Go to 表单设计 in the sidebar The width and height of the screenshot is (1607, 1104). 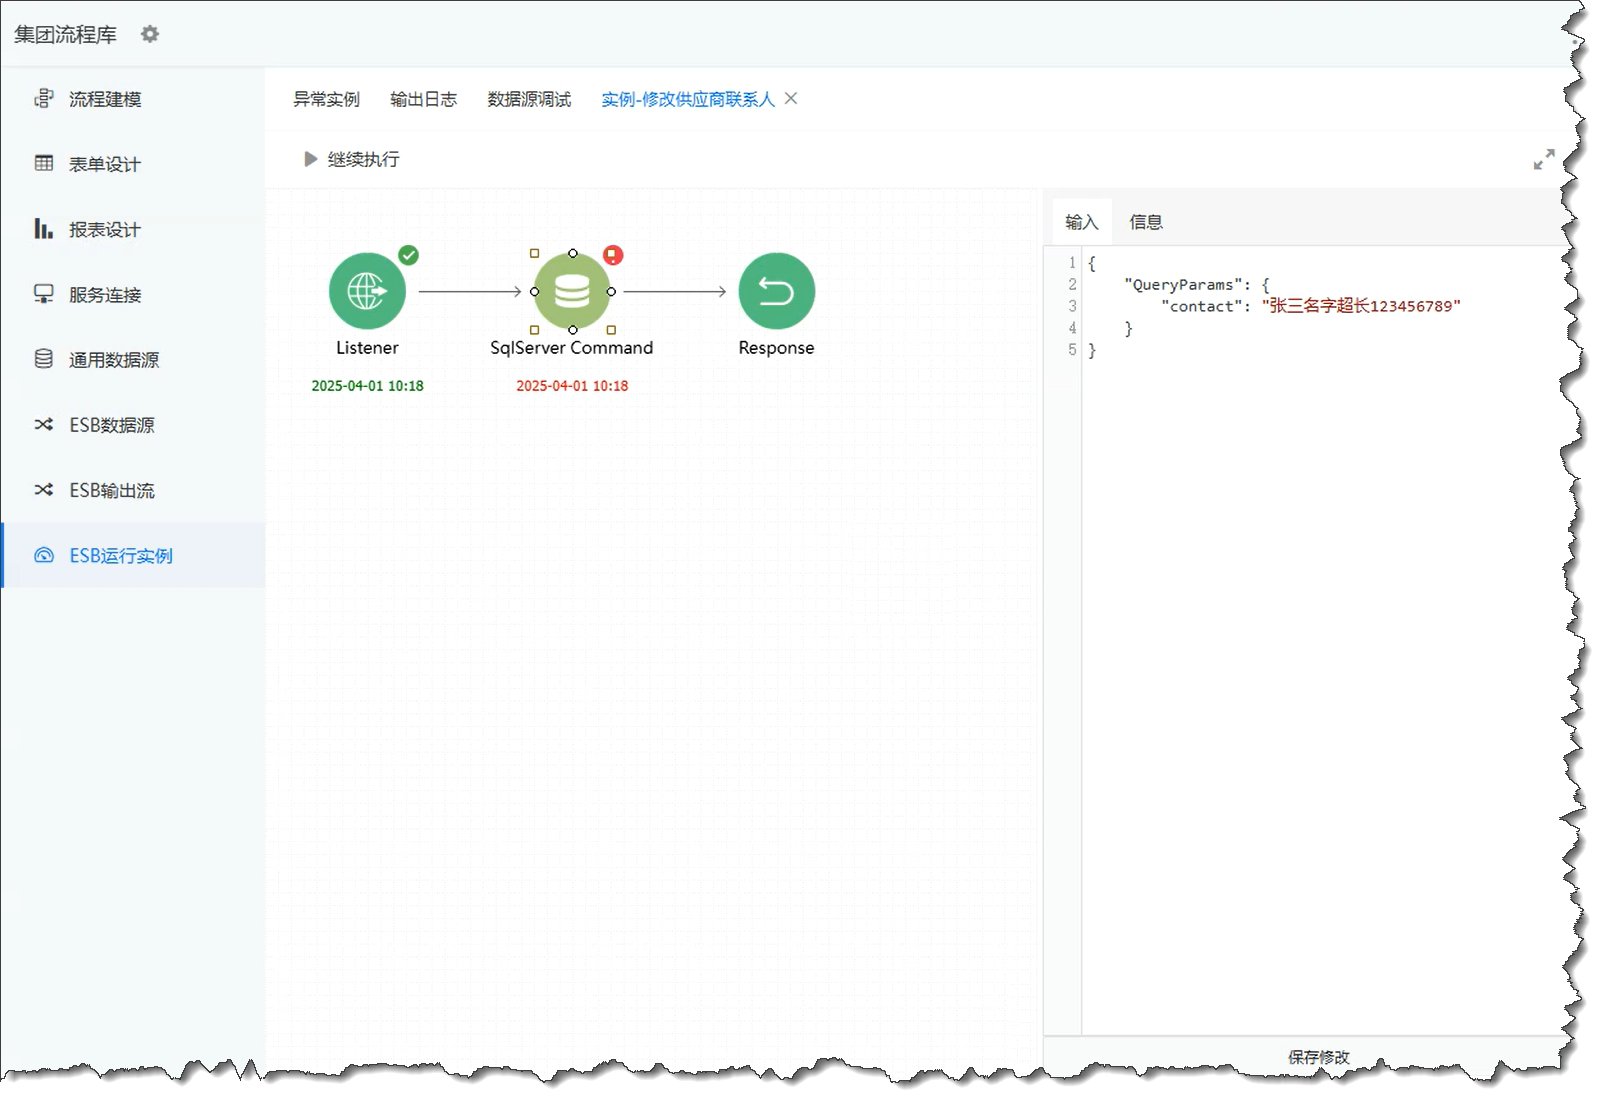105,164
